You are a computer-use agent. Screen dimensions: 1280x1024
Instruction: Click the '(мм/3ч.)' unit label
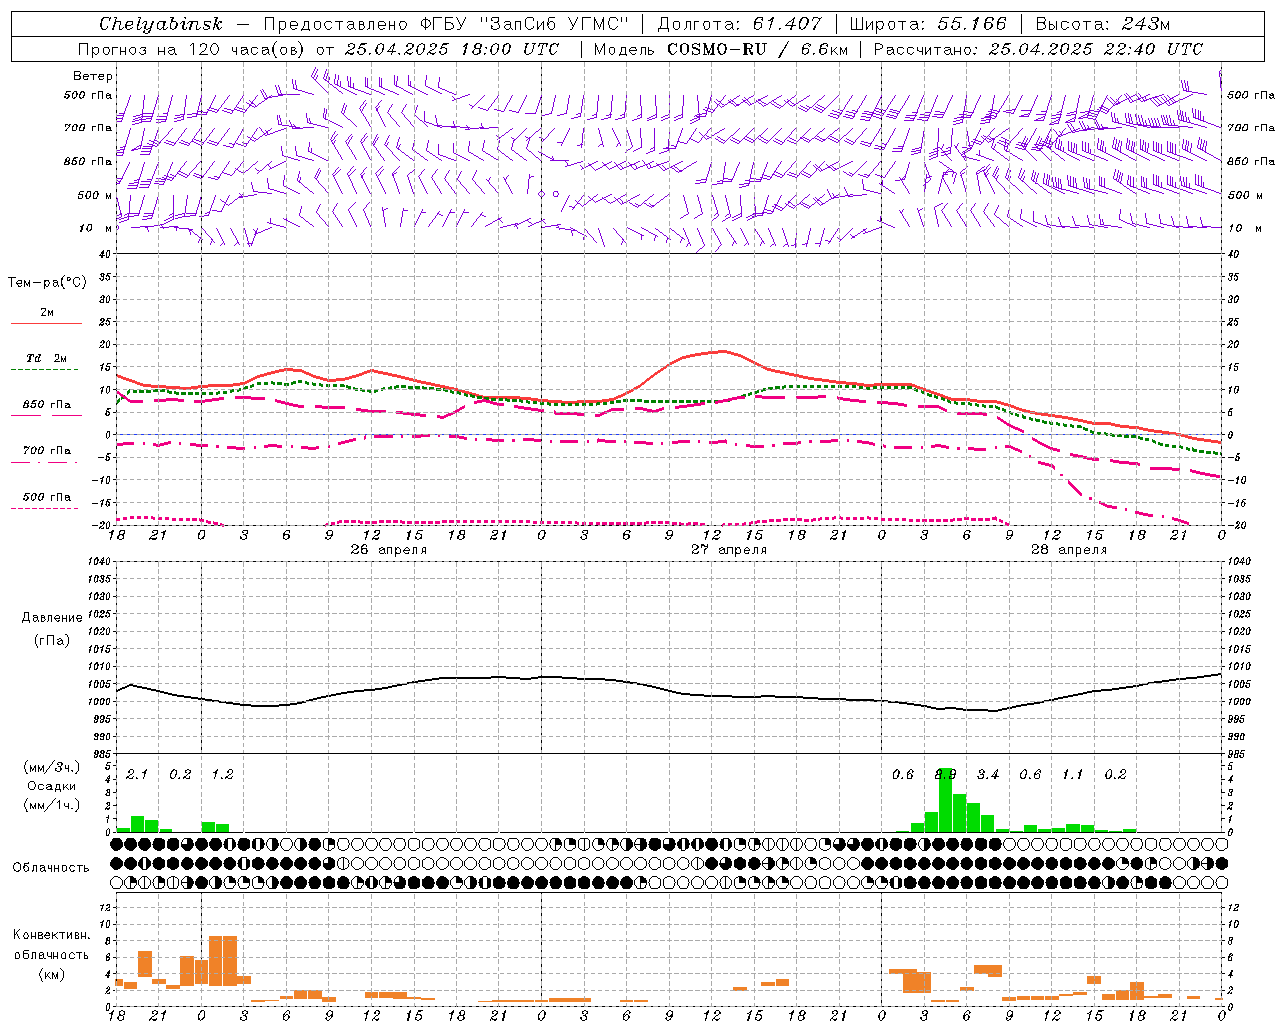coord(52,767)
